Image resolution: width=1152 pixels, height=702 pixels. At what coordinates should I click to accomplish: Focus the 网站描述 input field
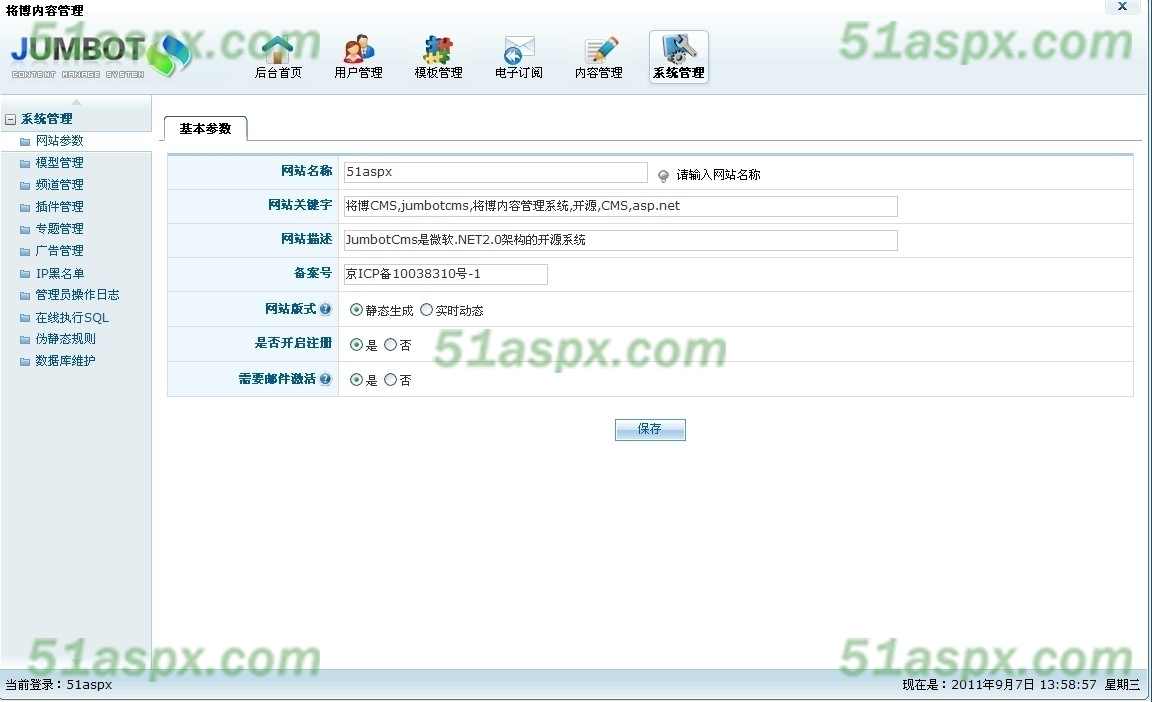click(x=620, y=240)
